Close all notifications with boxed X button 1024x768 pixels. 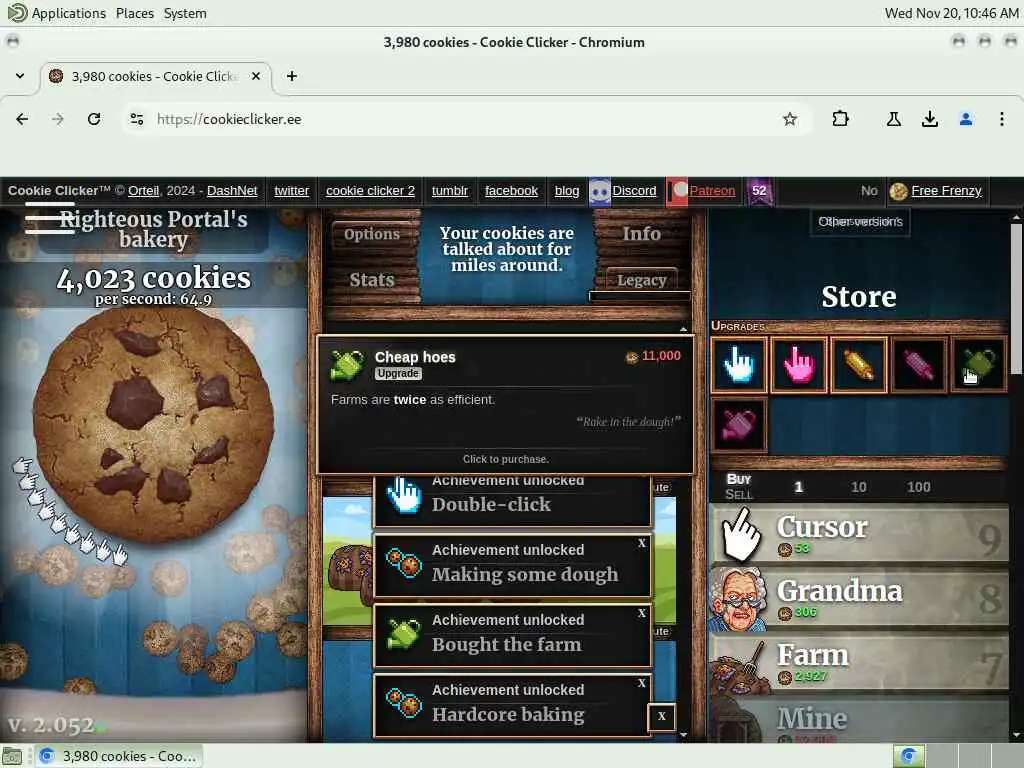coord(662,716)
